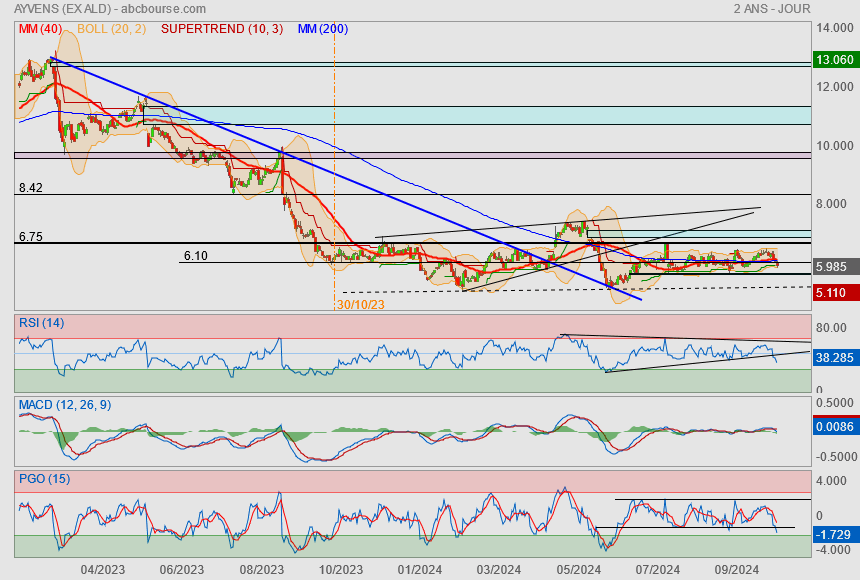The width and height of the screenshot is (860, 580).
Task: Click the PGO (15) panel label
Action: (44, 478)
